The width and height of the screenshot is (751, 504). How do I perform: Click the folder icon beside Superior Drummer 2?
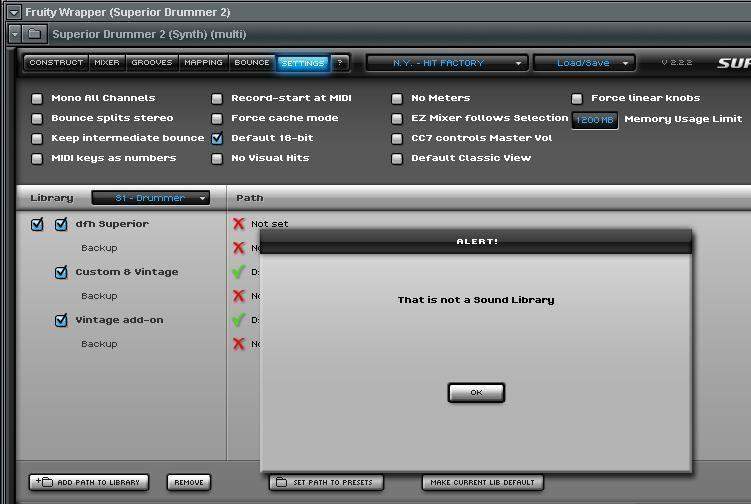click(34, 34)
